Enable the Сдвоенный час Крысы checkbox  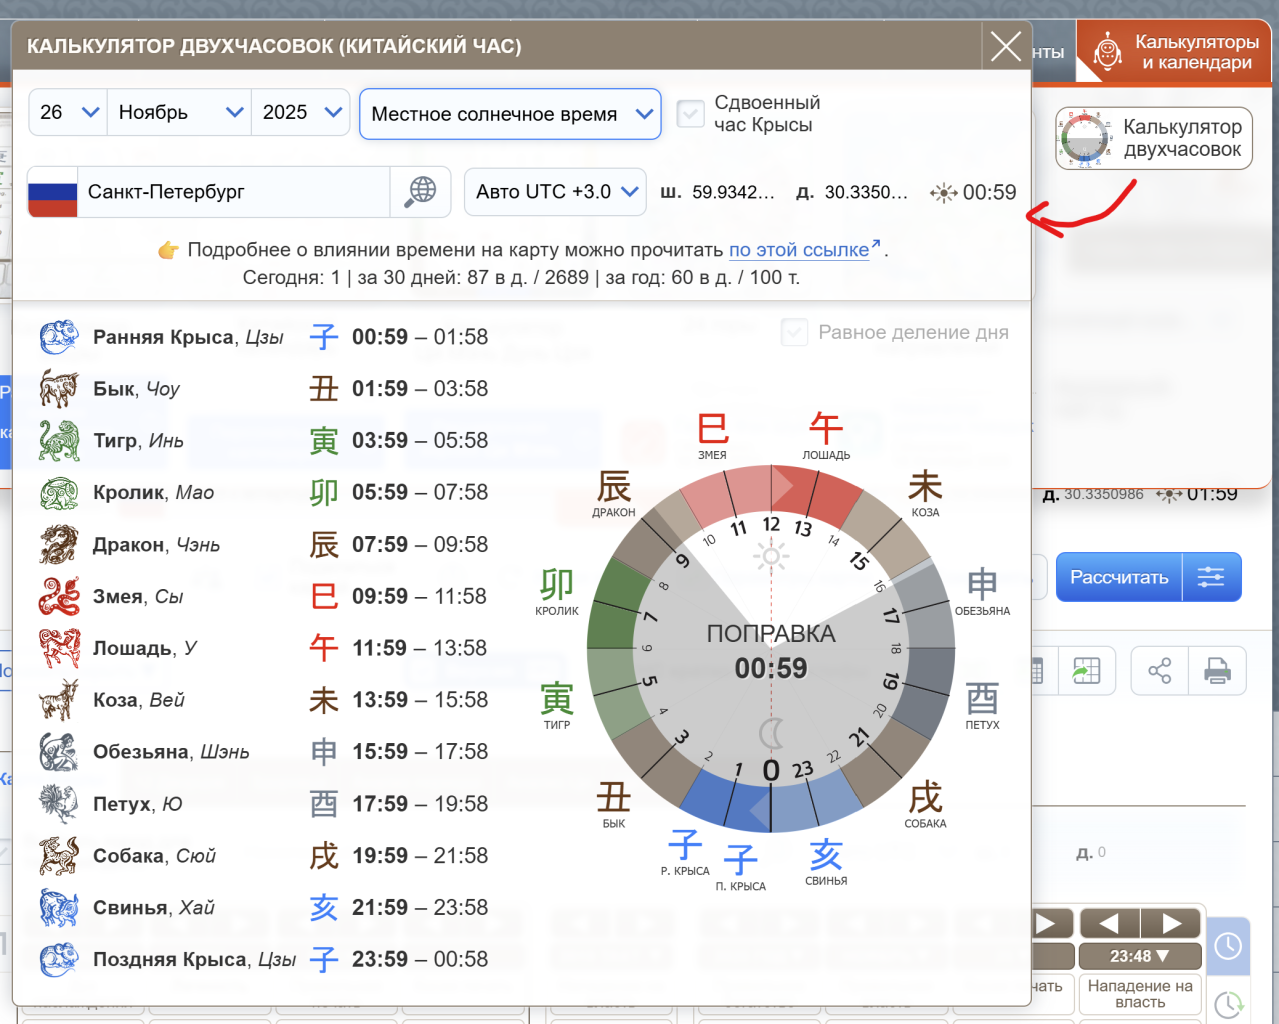[691, 114]
